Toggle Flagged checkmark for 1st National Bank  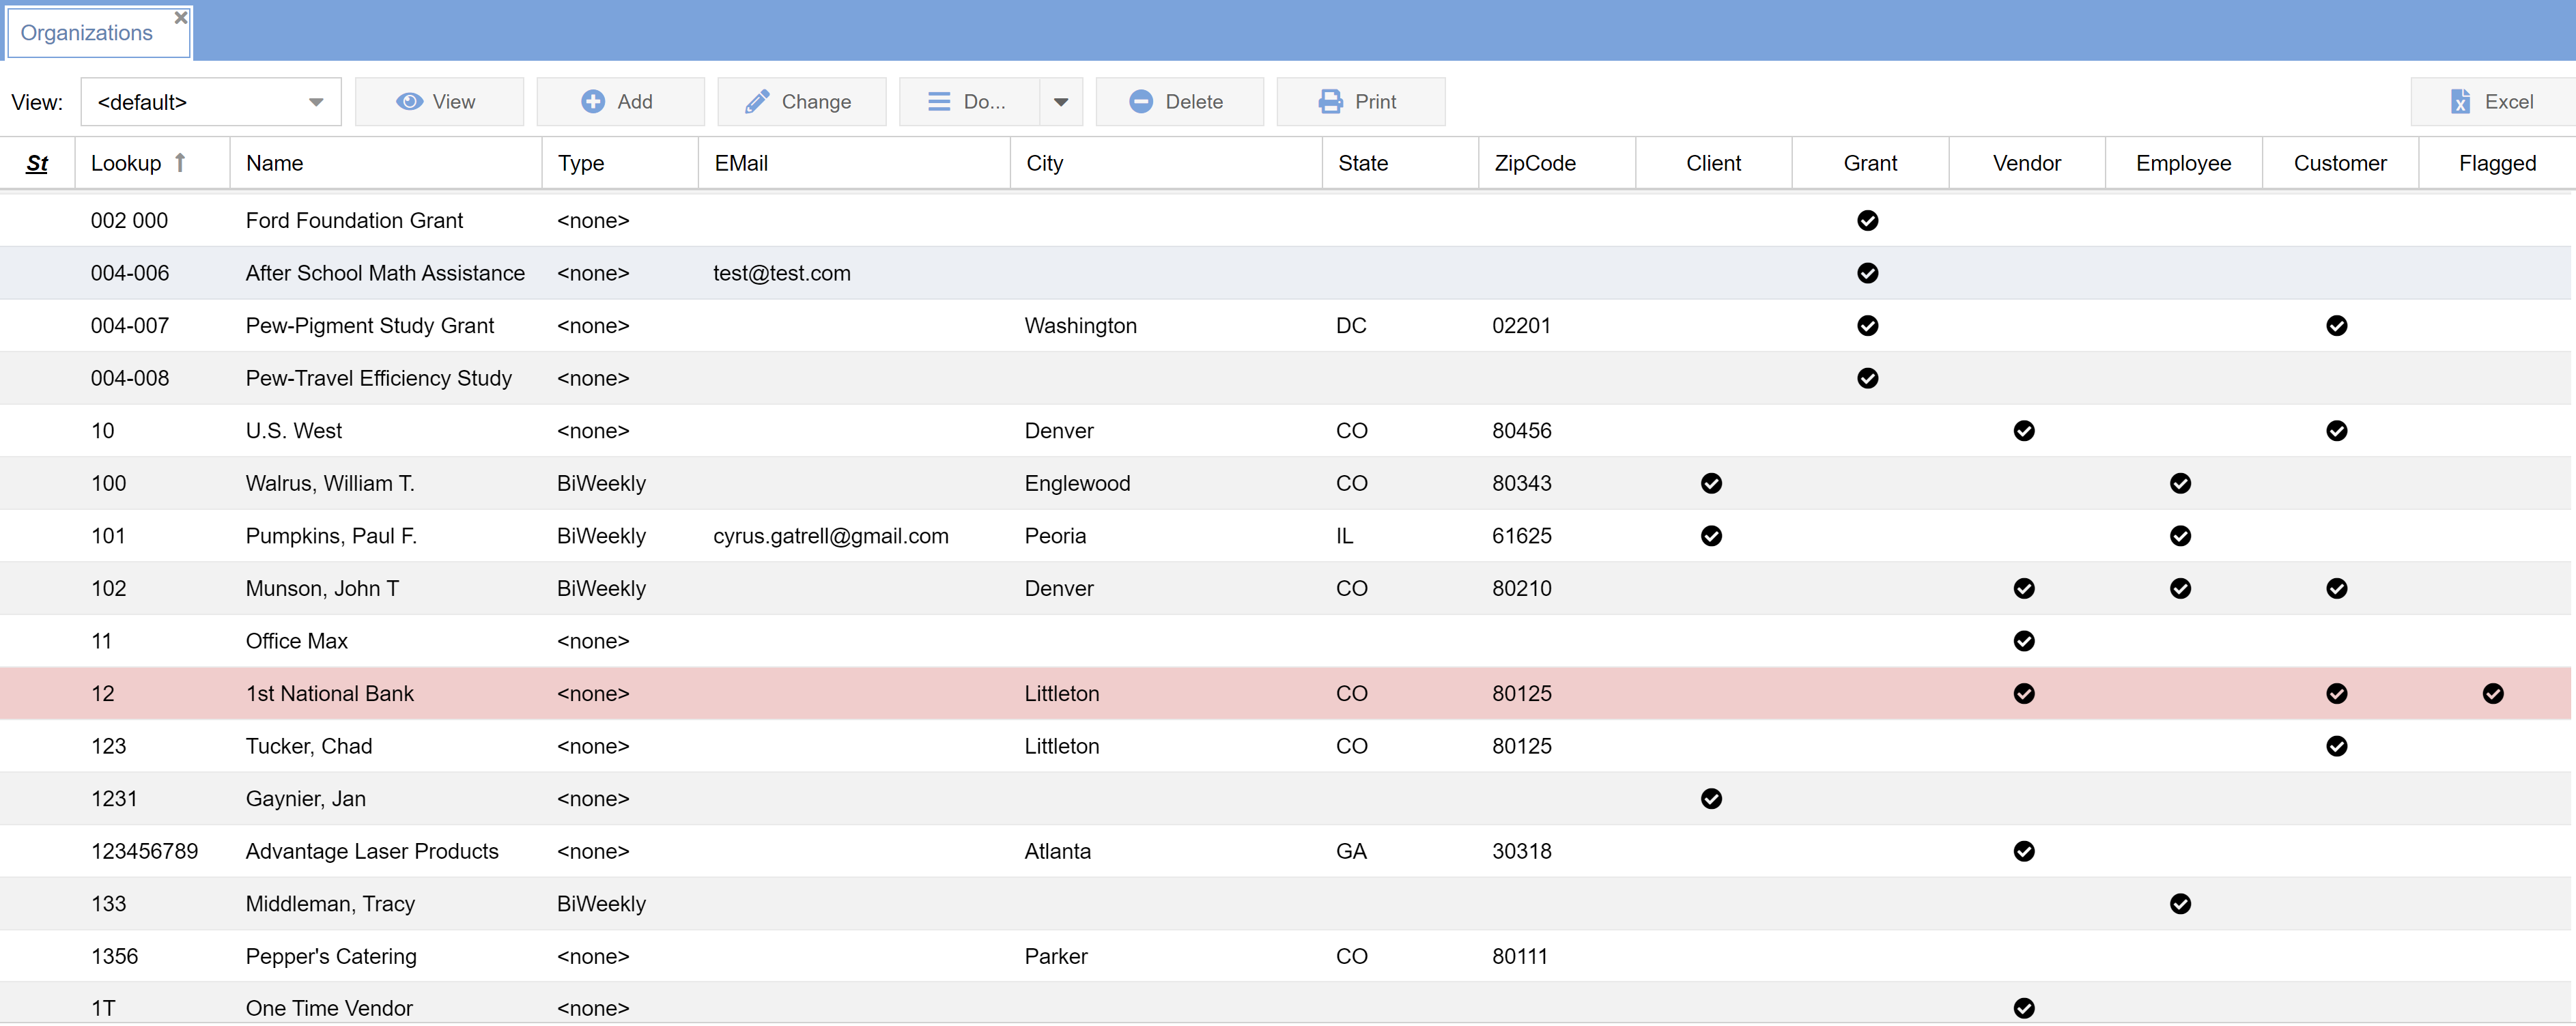pos(2492,694)
